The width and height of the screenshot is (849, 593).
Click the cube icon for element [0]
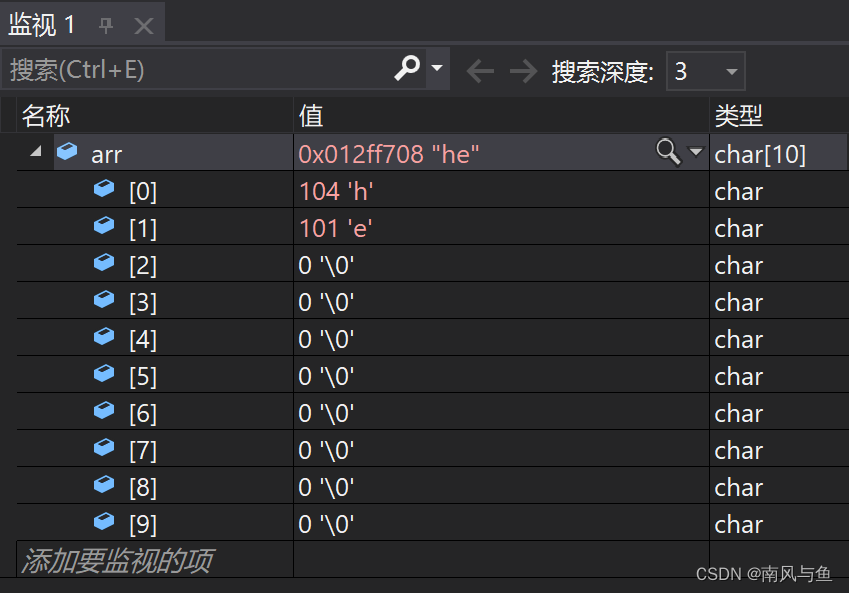[x=104, y=188]
